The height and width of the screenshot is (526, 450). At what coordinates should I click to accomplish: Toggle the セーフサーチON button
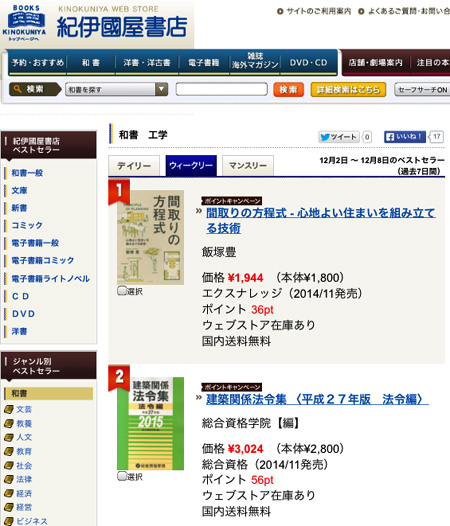point(422,90)
